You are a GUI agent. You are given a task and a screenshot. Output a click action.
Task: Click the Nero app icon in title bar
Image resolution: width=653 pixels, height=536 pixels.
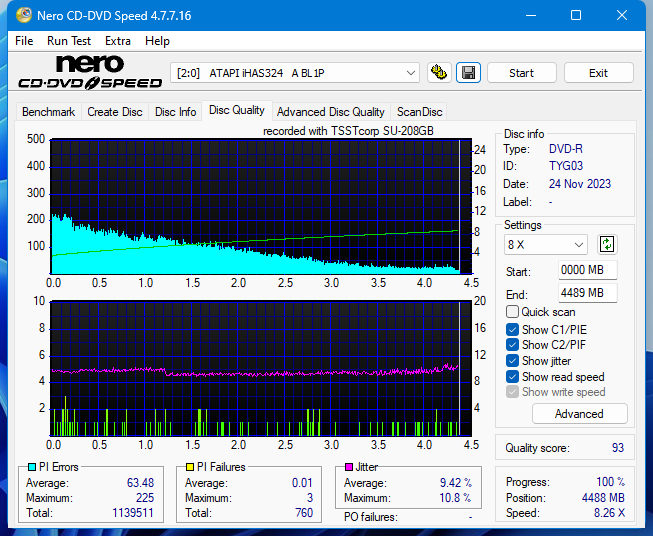[x=24, y=15]
